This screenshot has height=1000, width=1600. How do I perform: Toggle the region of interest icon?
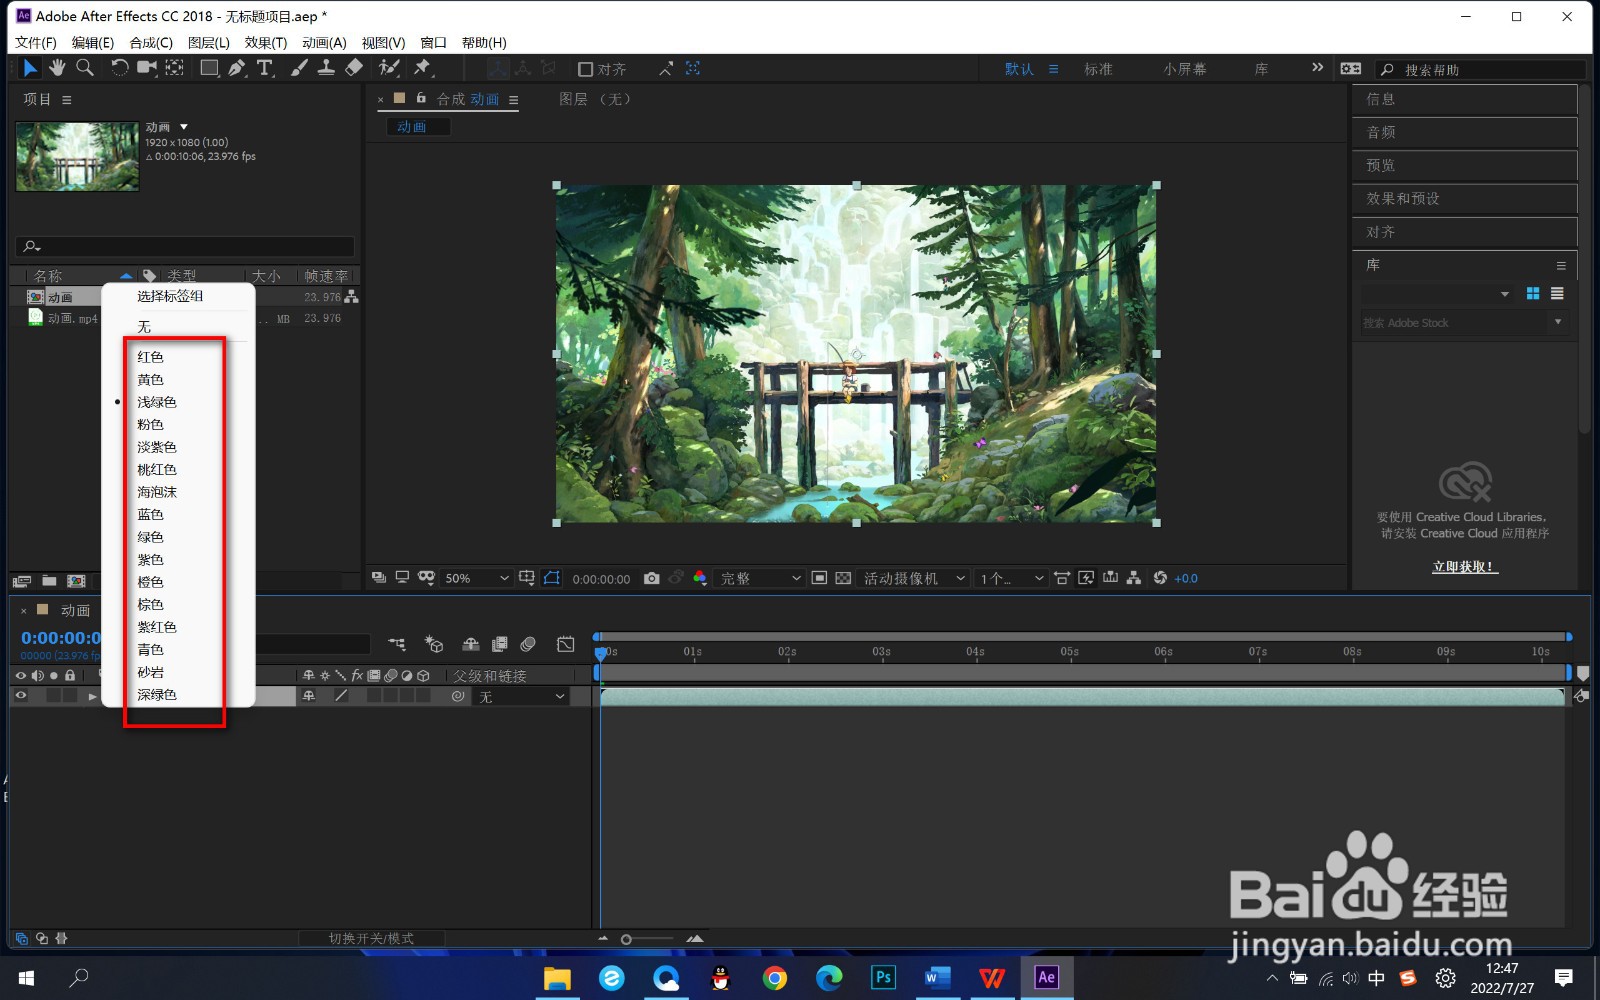[819, 578]
